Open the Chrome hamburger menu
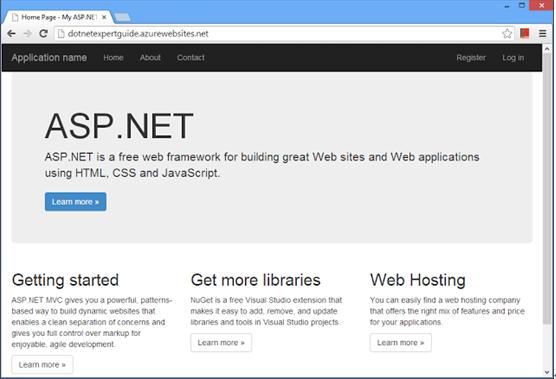Viewport: 556px width, 379px height. pos(542,34)
